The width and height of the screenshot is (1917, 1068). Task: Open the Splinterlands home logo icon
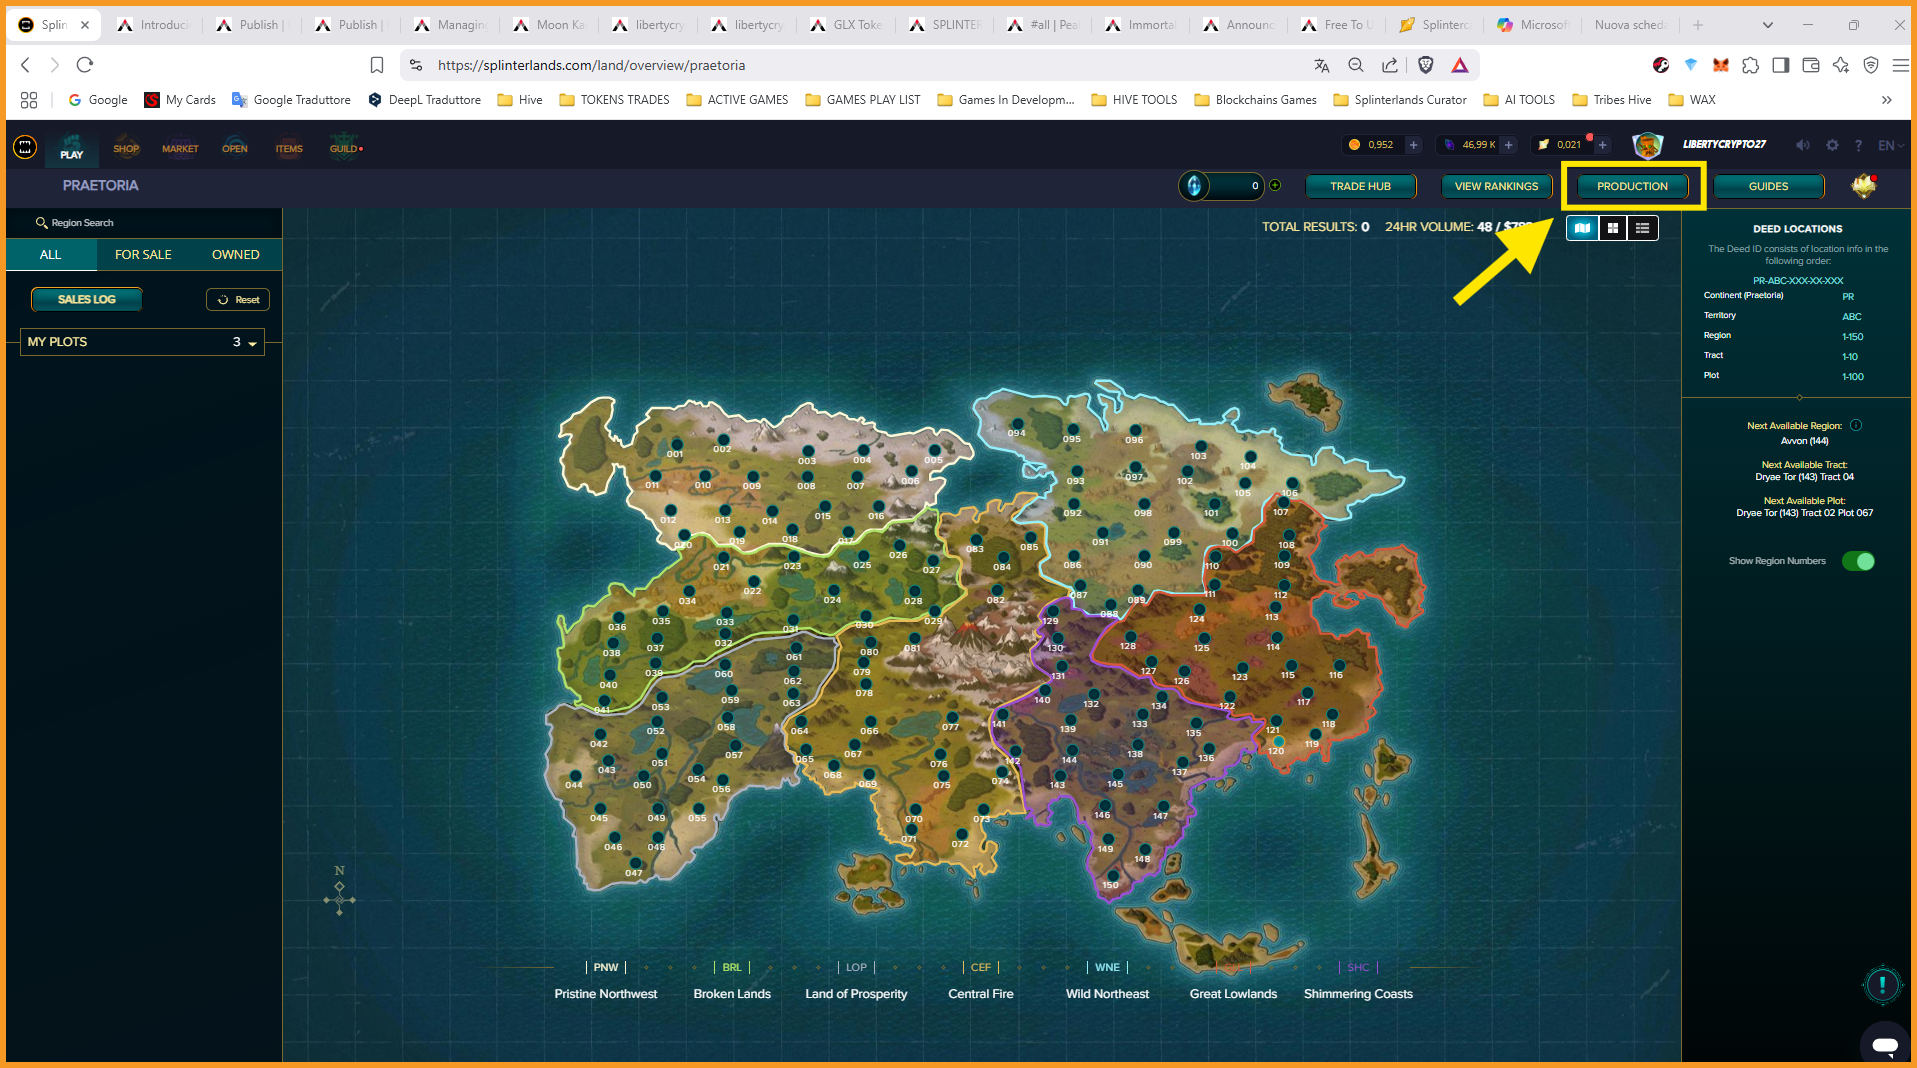point(25,148)
